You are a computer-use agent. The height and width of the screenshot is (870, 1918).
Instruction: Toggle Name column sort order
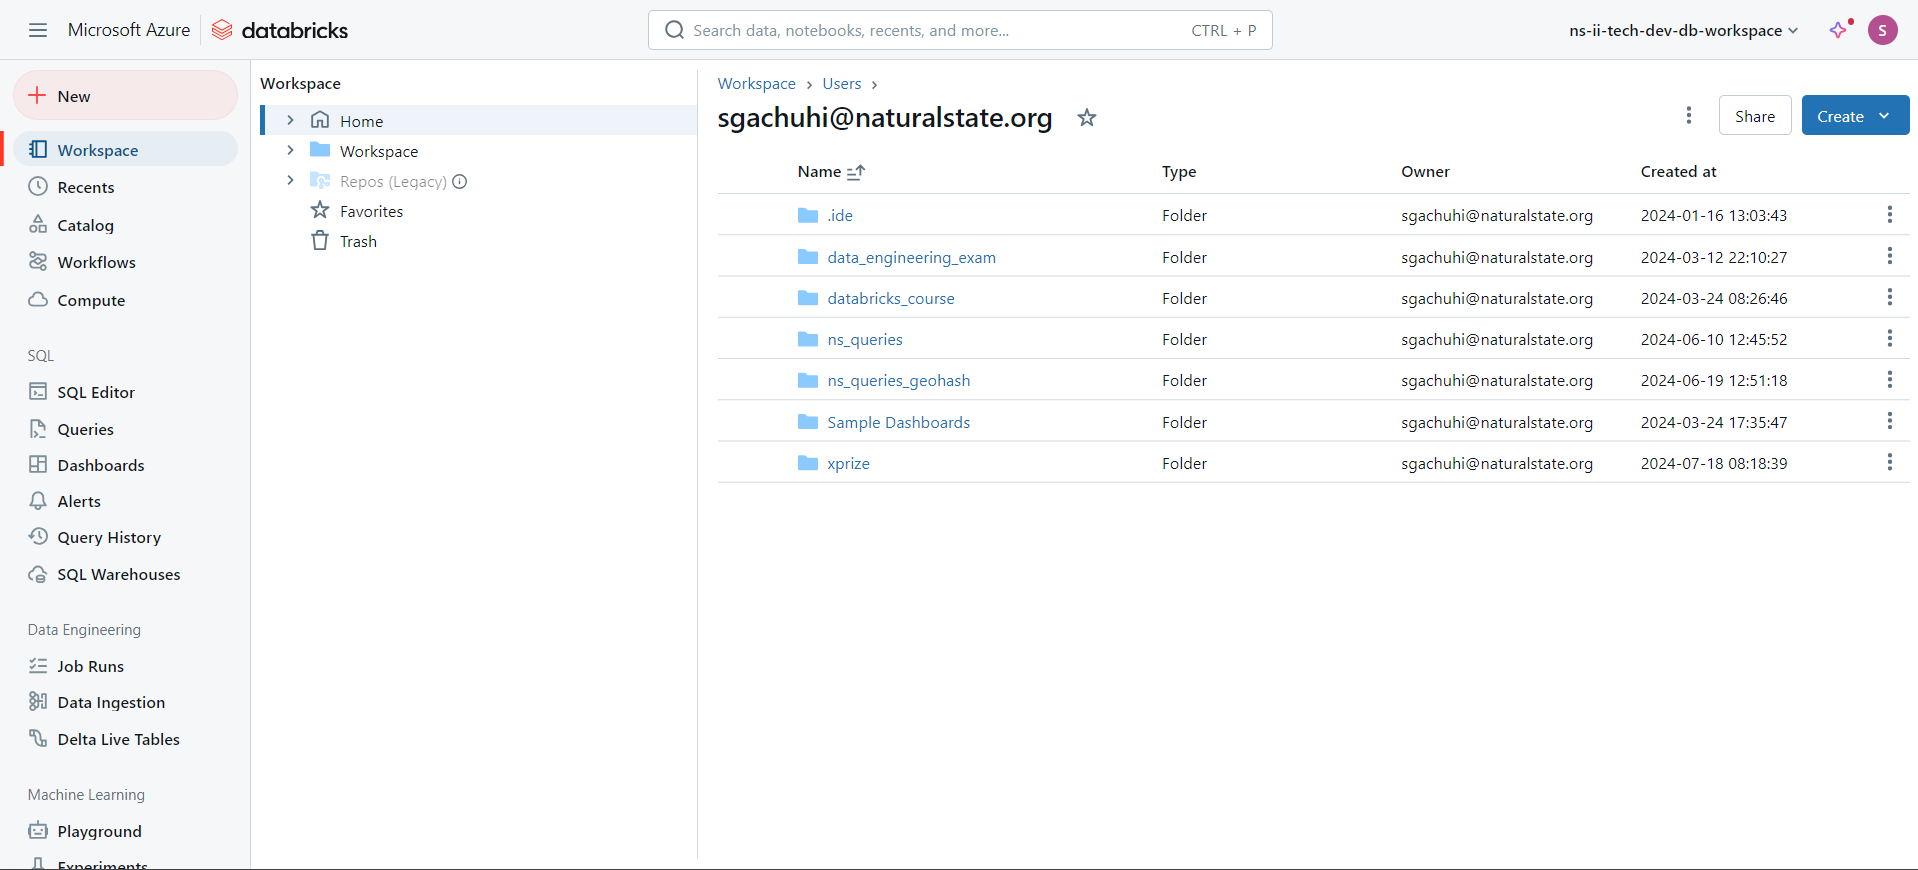click(x=856, y=172)
